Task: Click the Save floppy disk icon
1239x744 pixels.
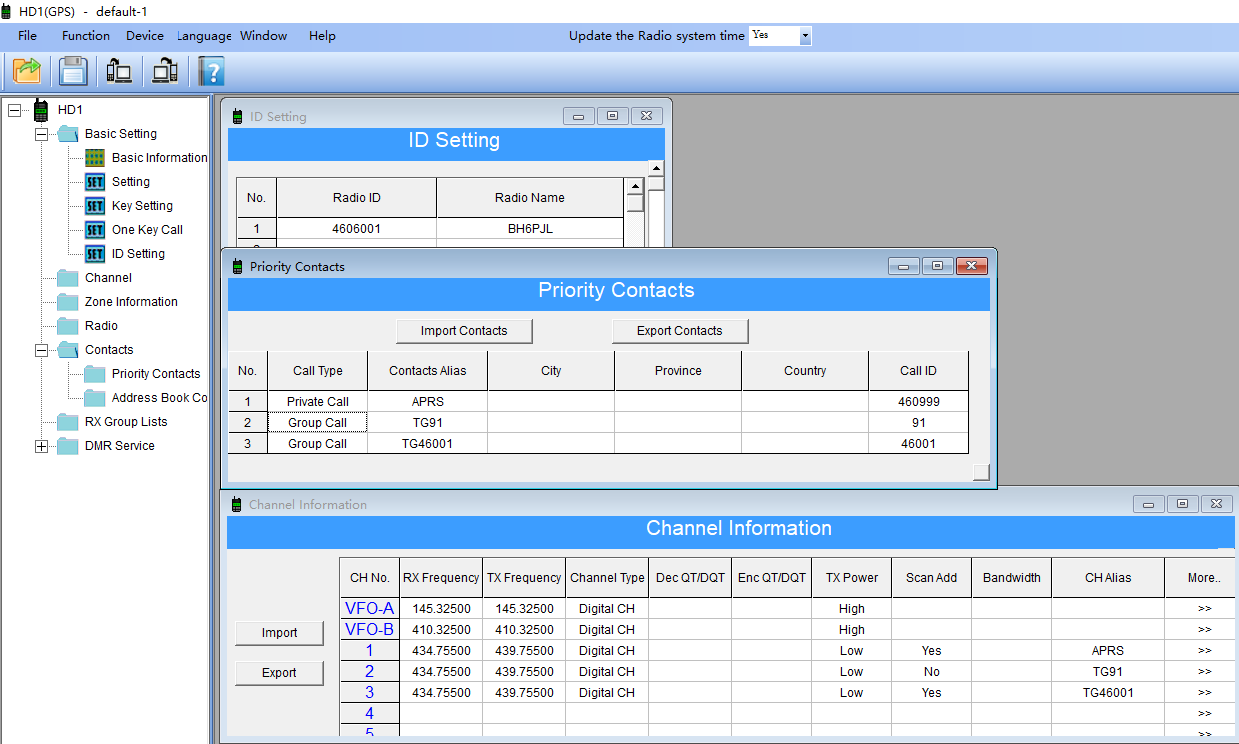Action: tap(73, 71)
